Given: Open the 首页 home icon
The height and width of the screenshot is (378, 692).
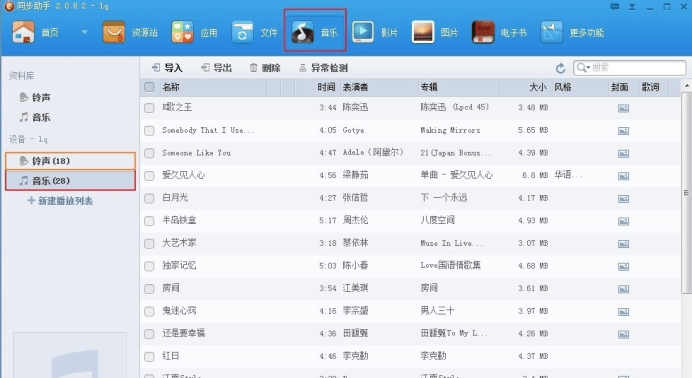Looking at the screenshot, I should pyautogui.click(x=23, y=32).
